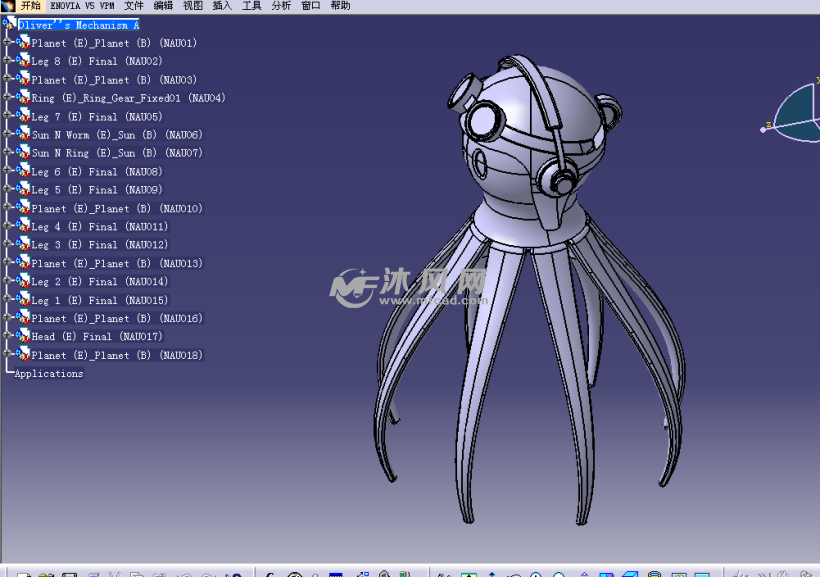
Task: Click the part icon beside Head (NAU017)
Action: (x=23, y=336)
